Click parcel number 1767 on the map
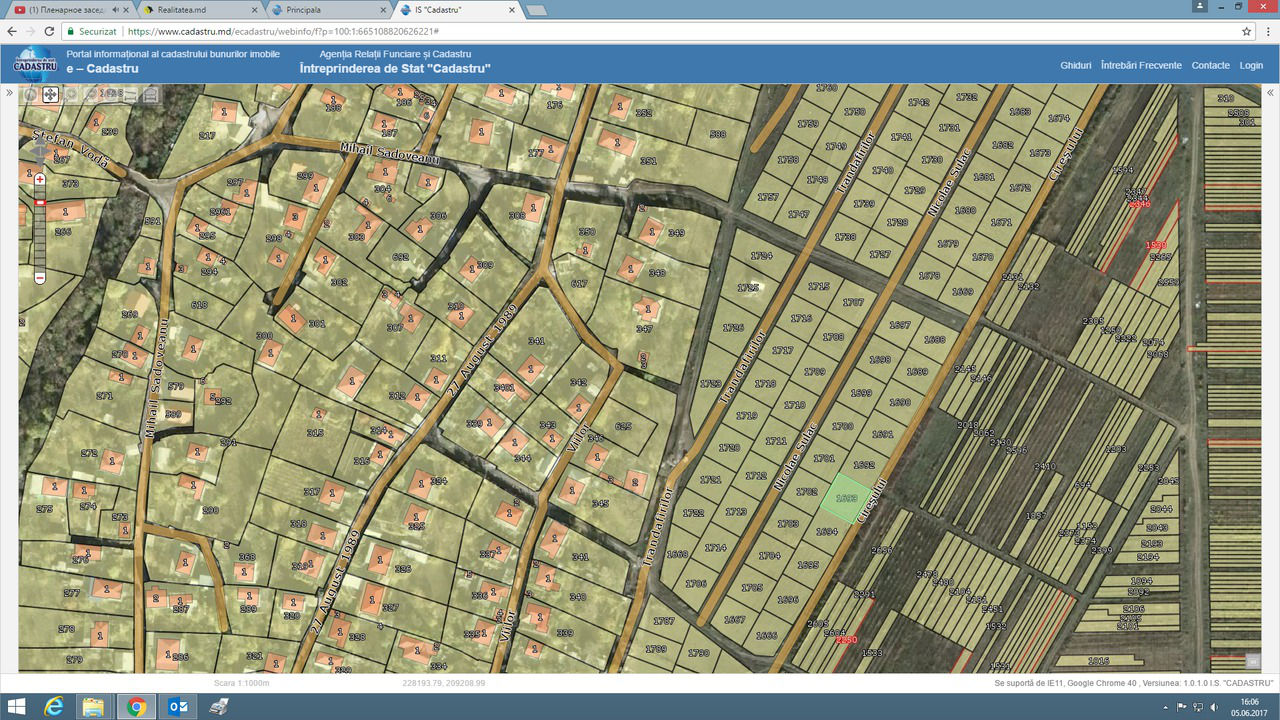 665,621
